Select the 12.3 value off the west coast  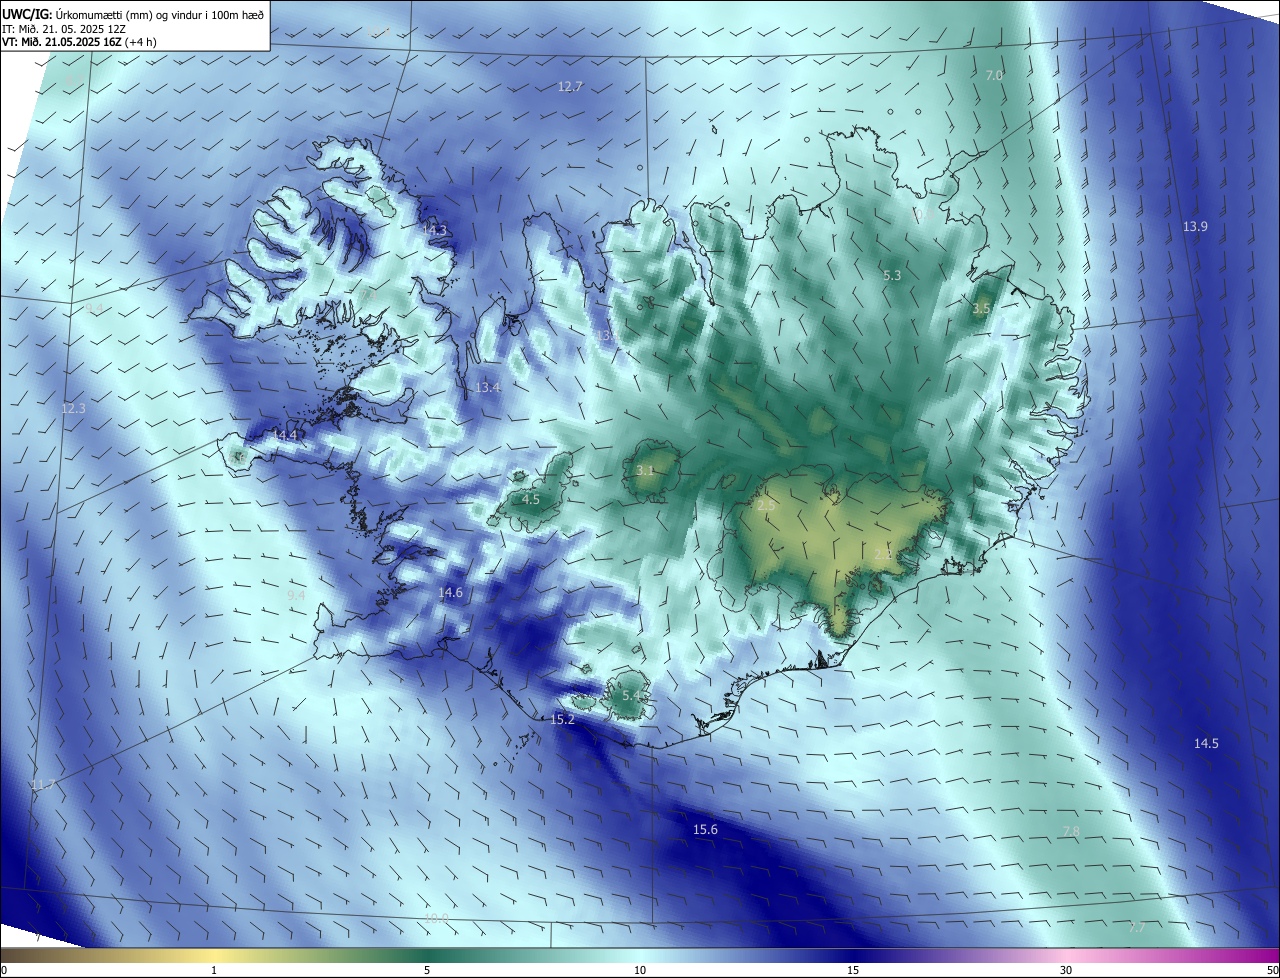click(73, 409)
